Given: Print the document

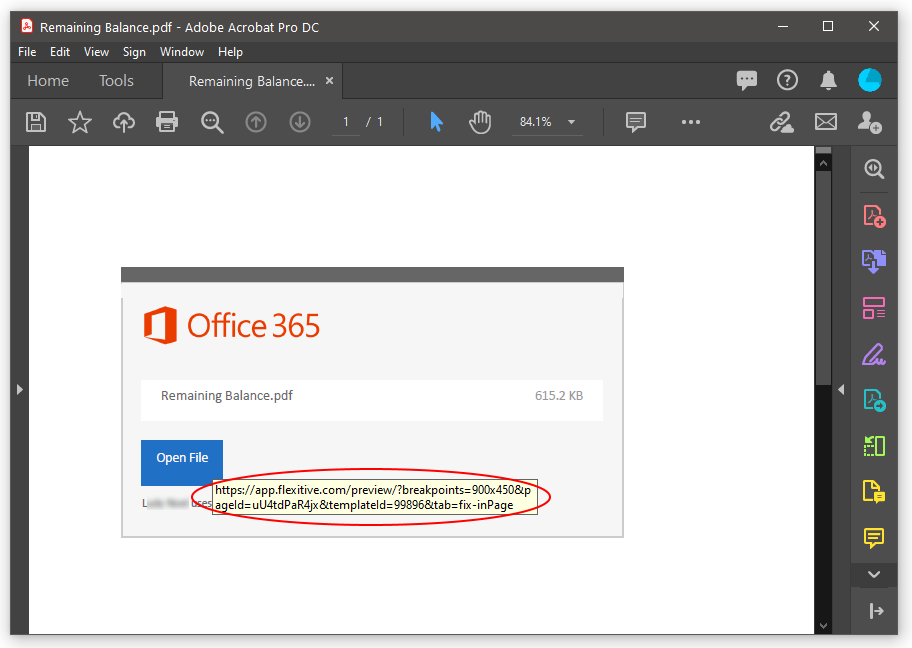Looking at the screenshot, I should (167, 122).
